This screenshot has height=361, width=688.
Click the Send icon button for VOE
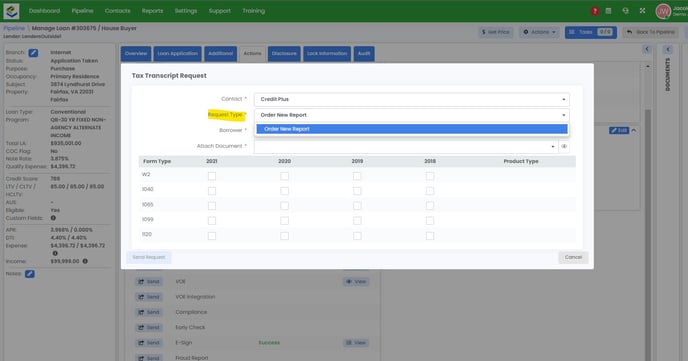tap(149, 282)
